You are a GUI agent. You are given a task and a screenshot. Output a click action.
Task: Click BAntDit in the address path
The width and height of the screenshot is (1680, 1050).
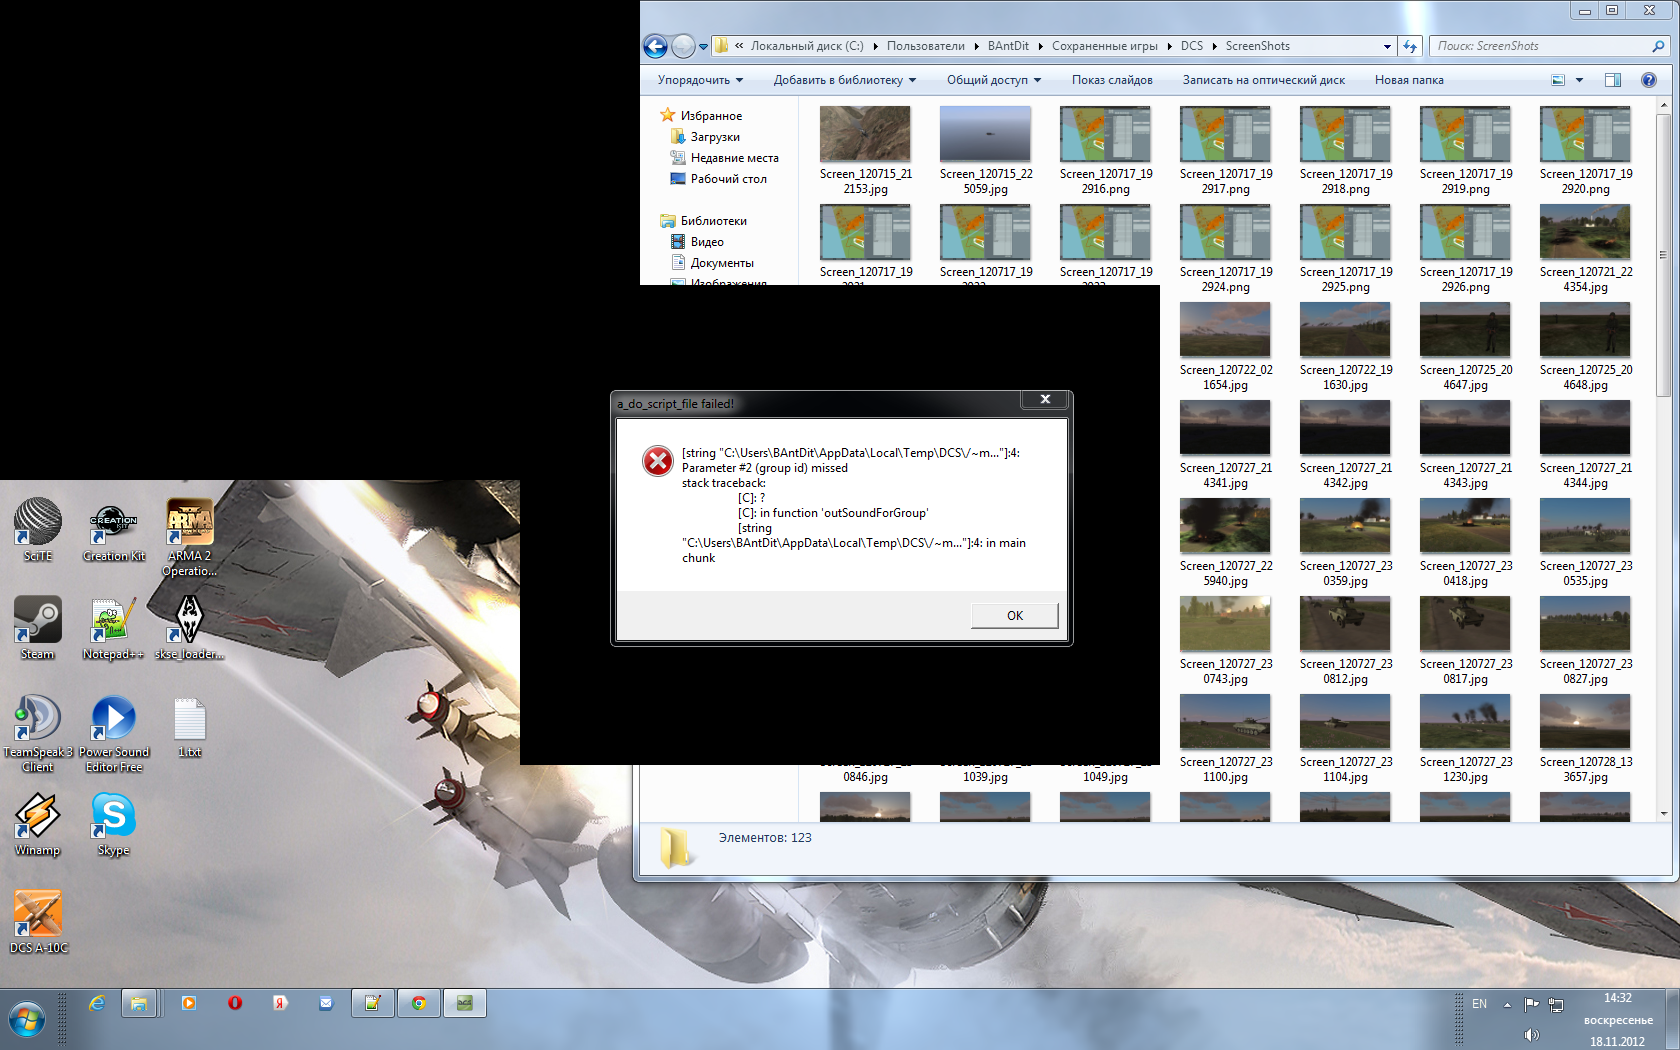(1008, 46)
